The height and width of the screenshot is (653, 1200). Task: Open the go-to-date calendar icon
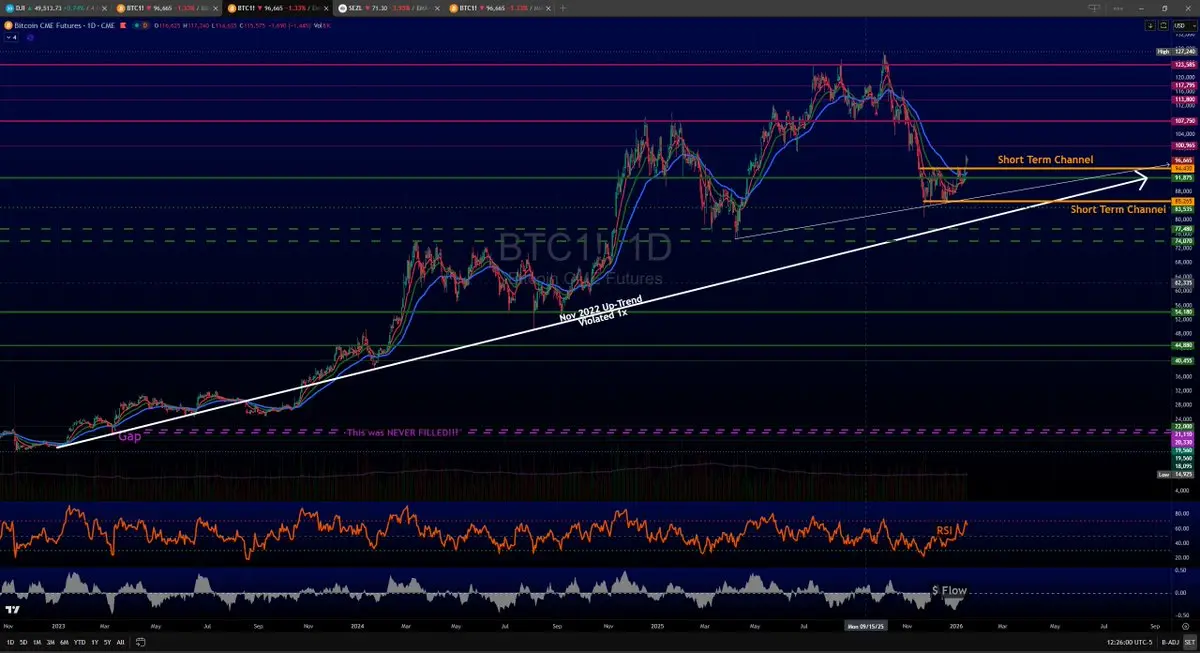[139, 641]
